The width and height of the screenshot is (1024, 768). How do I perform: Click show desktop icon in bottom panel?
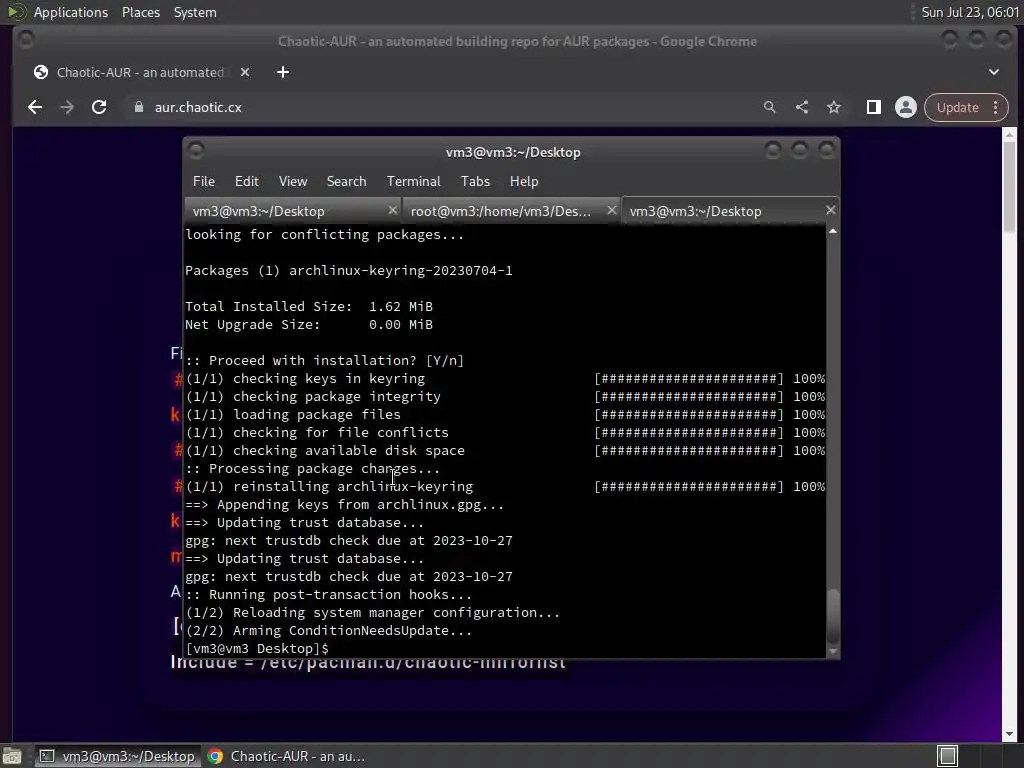[x=12, y=756]
